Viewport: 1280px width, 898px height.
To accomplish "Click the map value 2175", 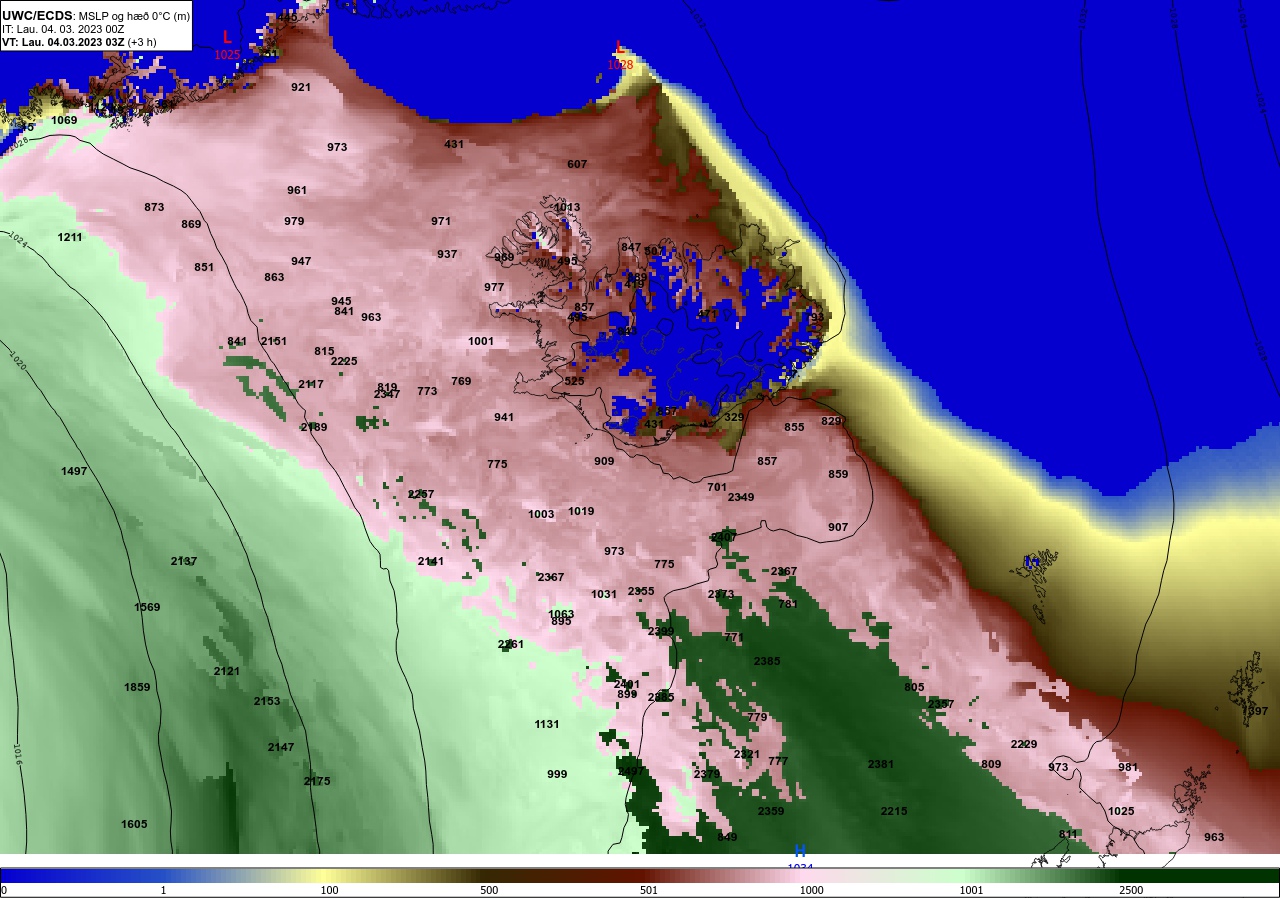I will (x=317, y=781).
